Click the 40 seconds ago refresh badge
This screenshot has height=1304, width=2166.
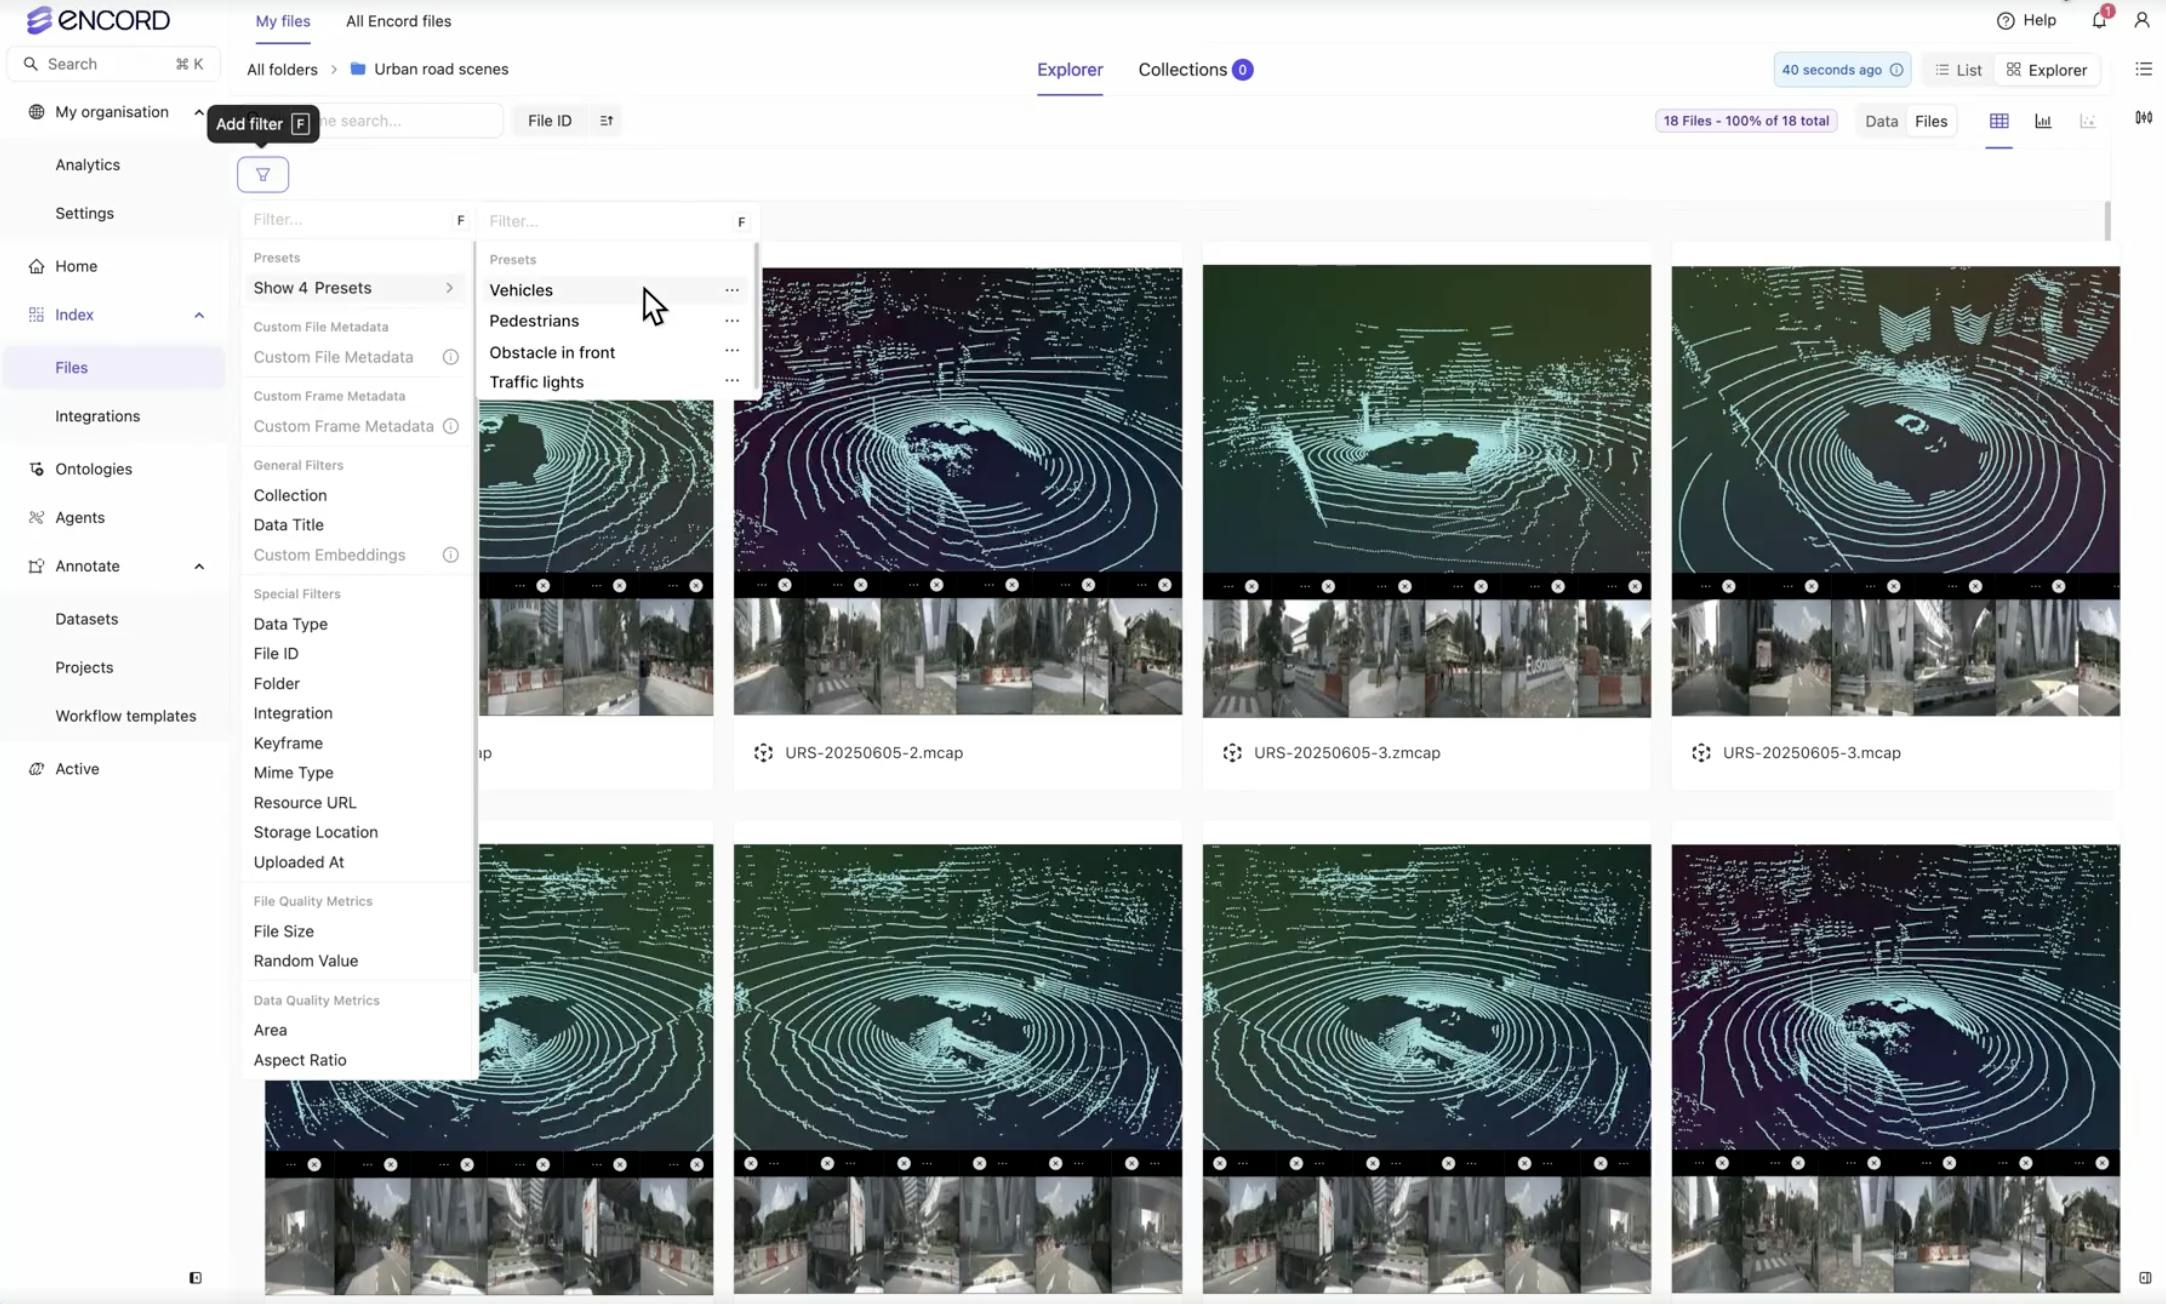click(x=1841, y=70)
